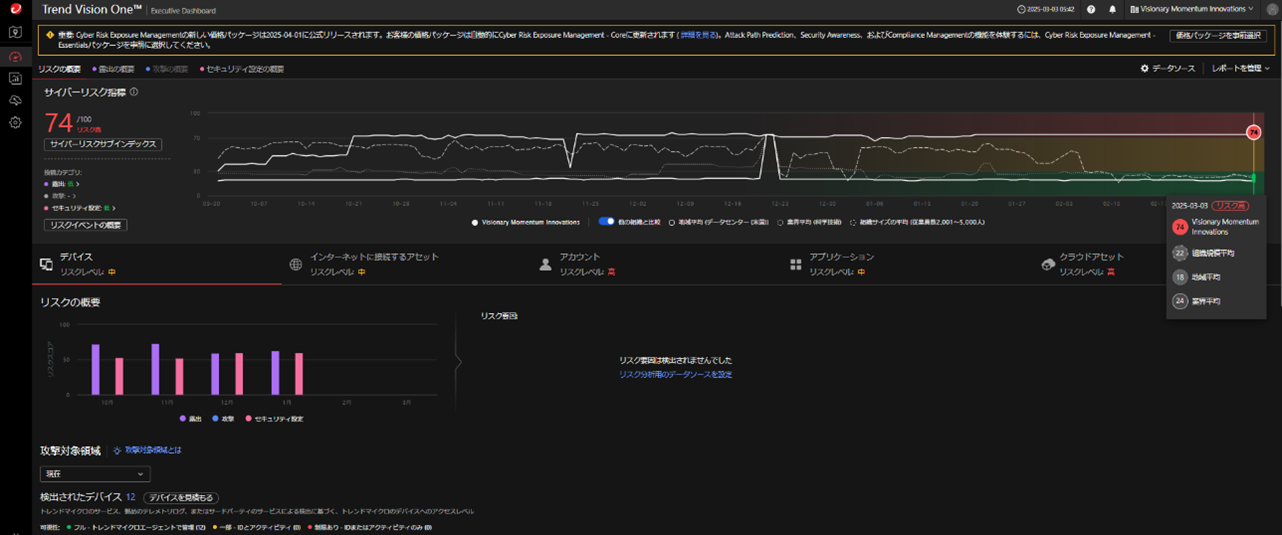1282x535 pixels.
Task: Open the 現在 time period dropdown
Action: pyautogui.click(x=95, y=474)
